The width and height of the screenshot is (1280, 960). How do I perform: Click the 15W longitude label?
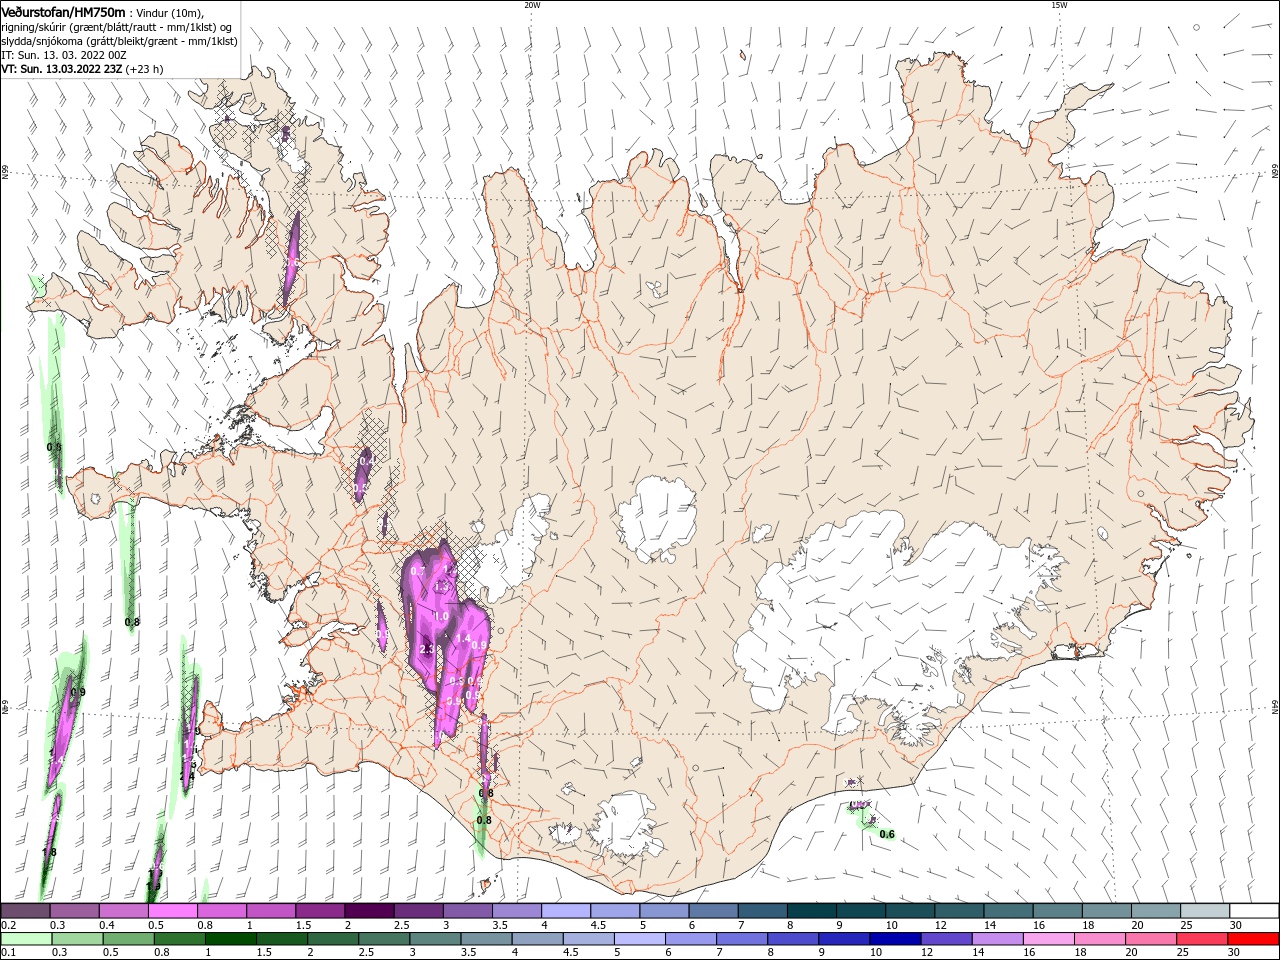click(x=1059, y=5)
